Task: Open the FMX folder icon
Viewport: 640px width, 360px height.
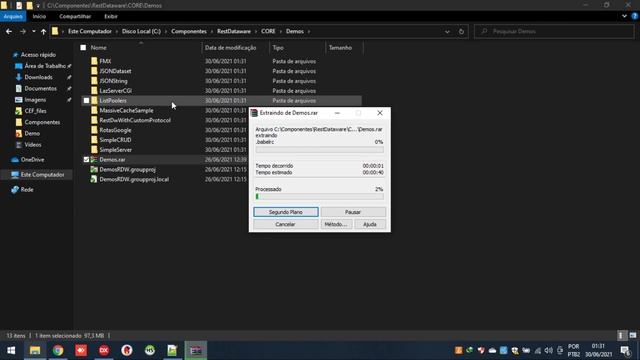Action: 94,61
